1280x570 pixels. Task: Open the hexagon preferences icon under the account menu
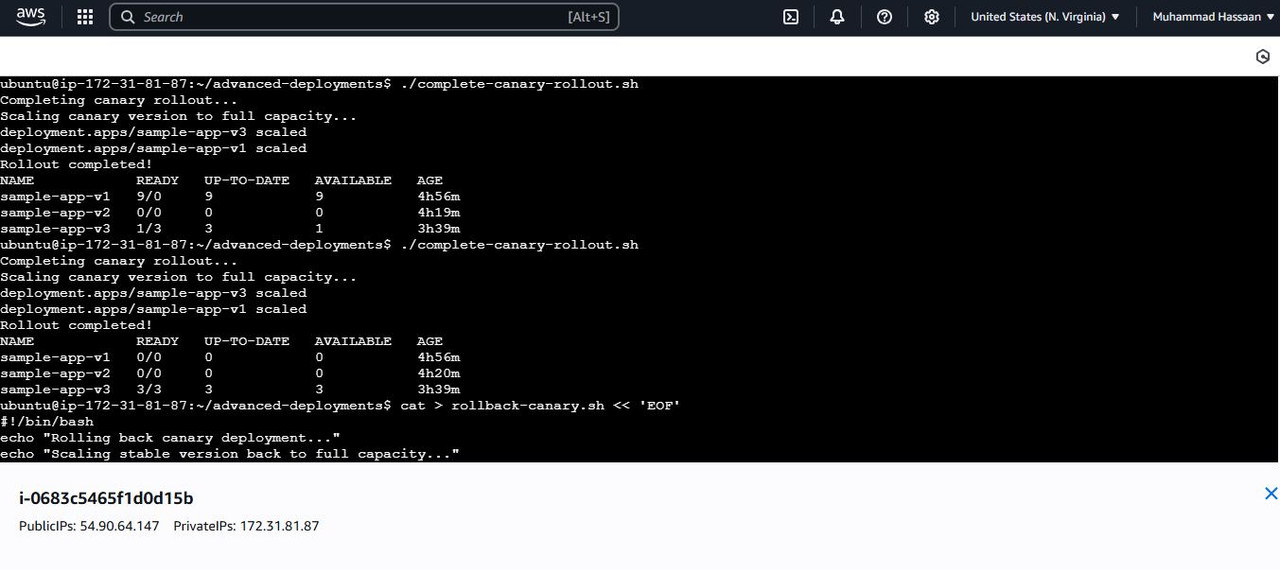click(x=1263, y=57)
